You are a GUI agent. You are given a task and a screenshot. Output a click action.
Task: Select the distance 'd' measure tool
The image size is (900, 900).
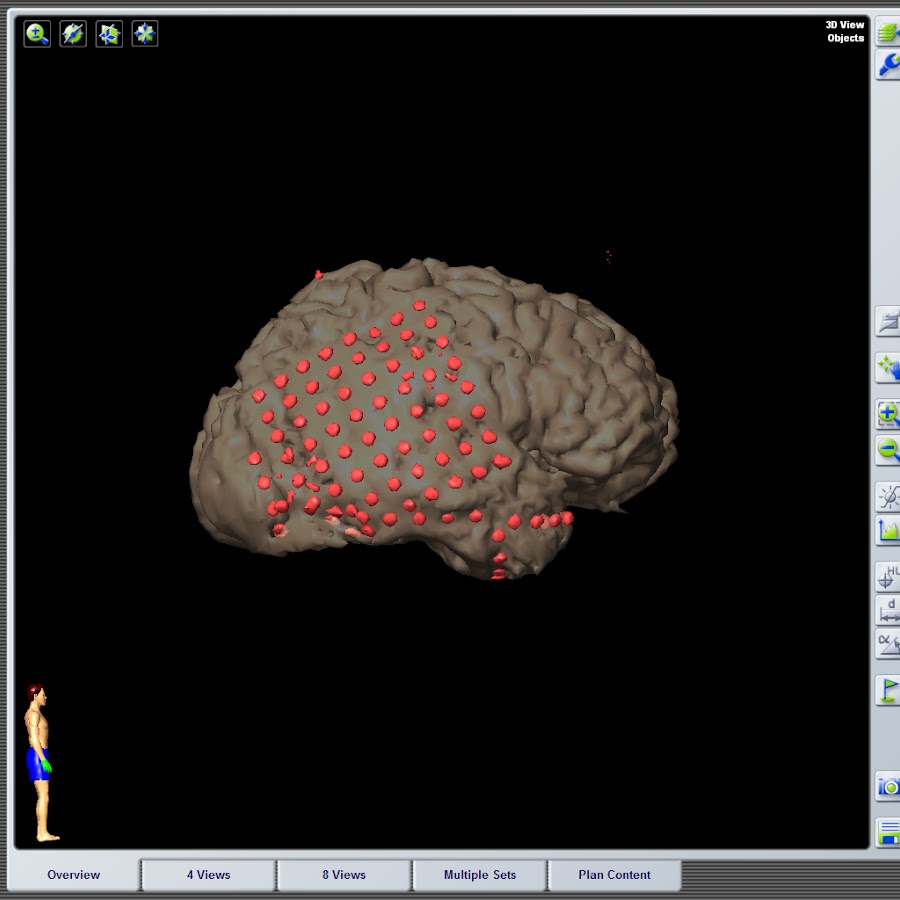888,610
